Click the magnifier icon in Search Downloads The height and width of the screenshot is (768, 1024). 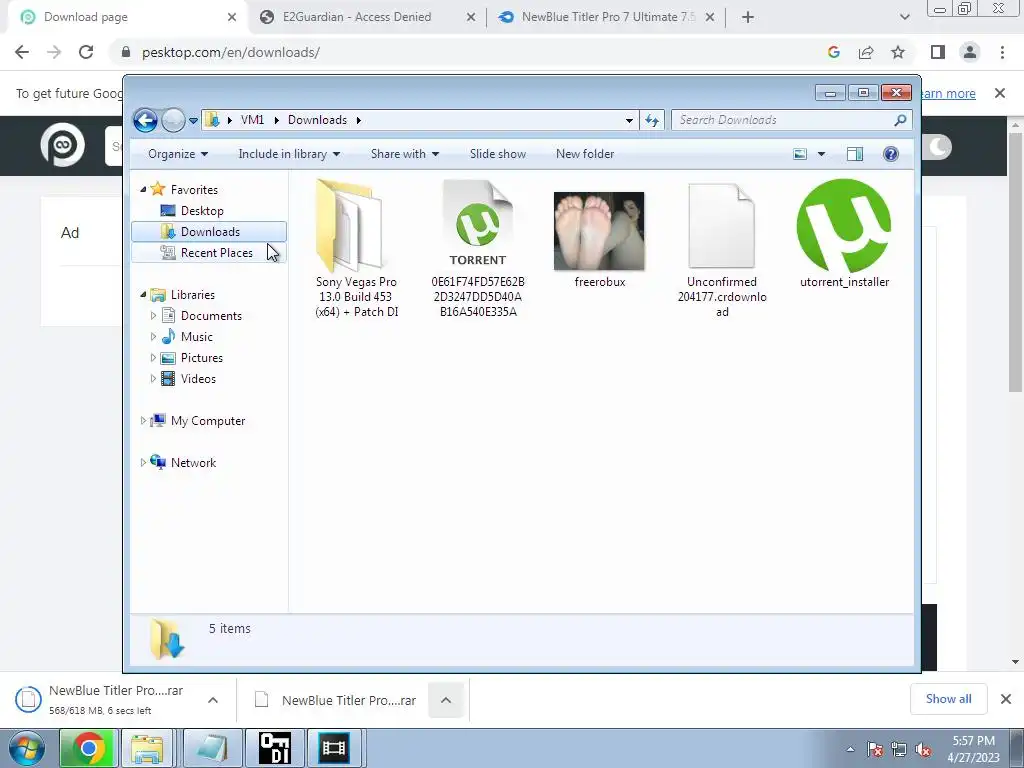(901, 120)
